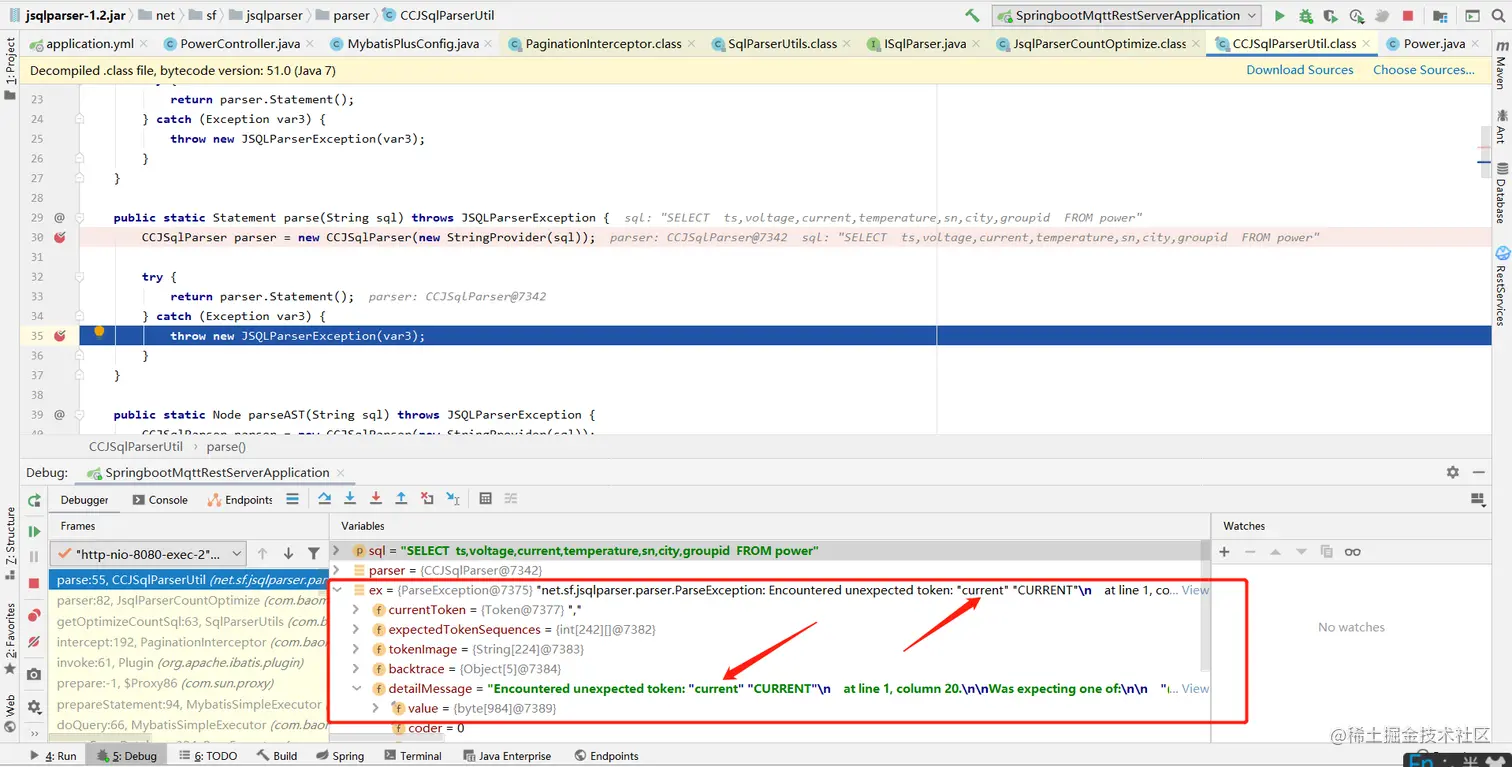Open the Project Structure icon
Screen dimensions: 1512x767
click(x=1440, y=15)
